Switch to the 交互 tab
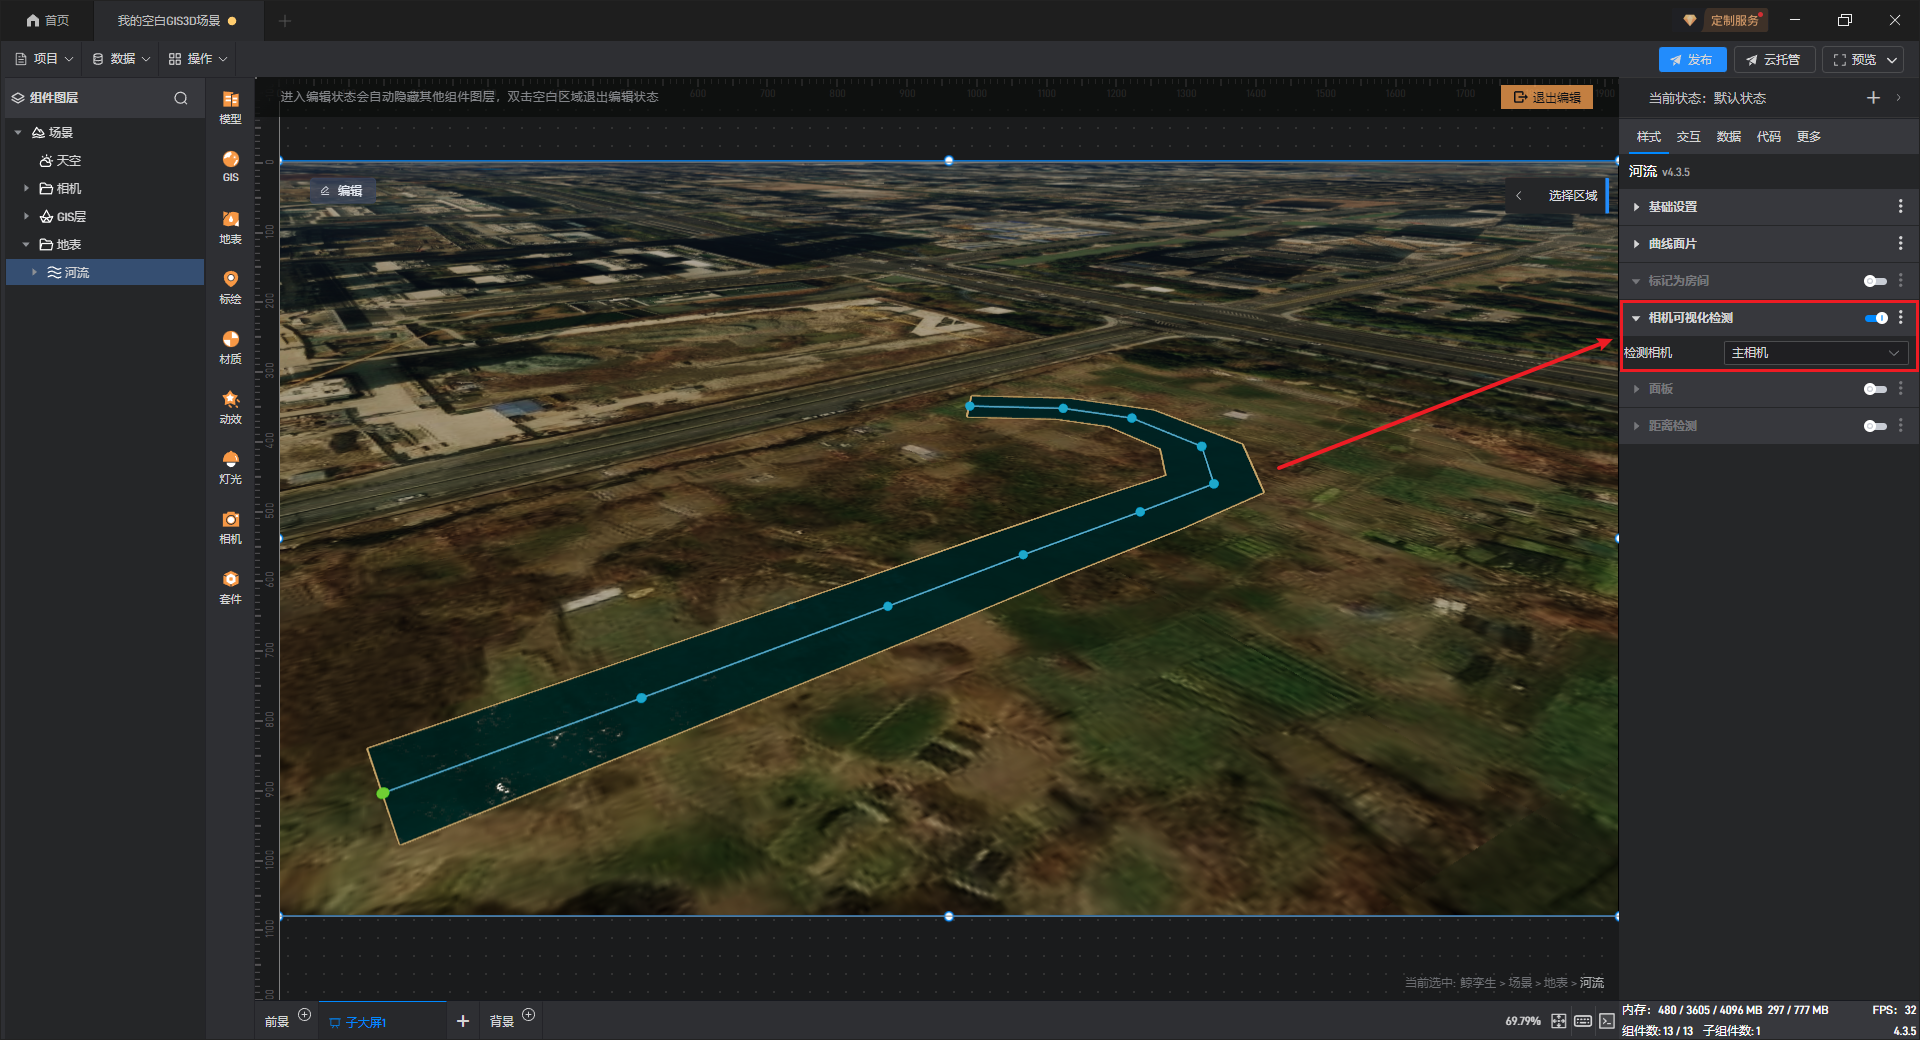This screenshot has height=1040, width=1920. click(1688, 137)
